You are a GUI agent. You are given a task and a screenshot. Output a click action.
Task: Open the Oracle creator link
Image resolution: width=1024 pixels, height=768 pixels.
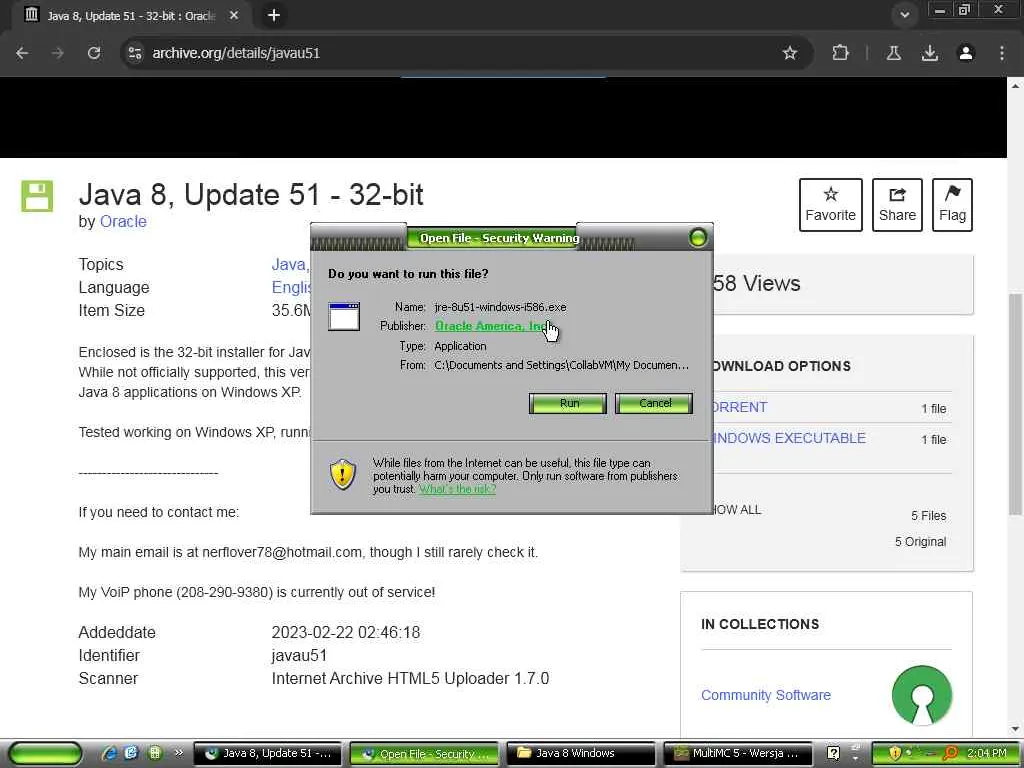[123, 221]
